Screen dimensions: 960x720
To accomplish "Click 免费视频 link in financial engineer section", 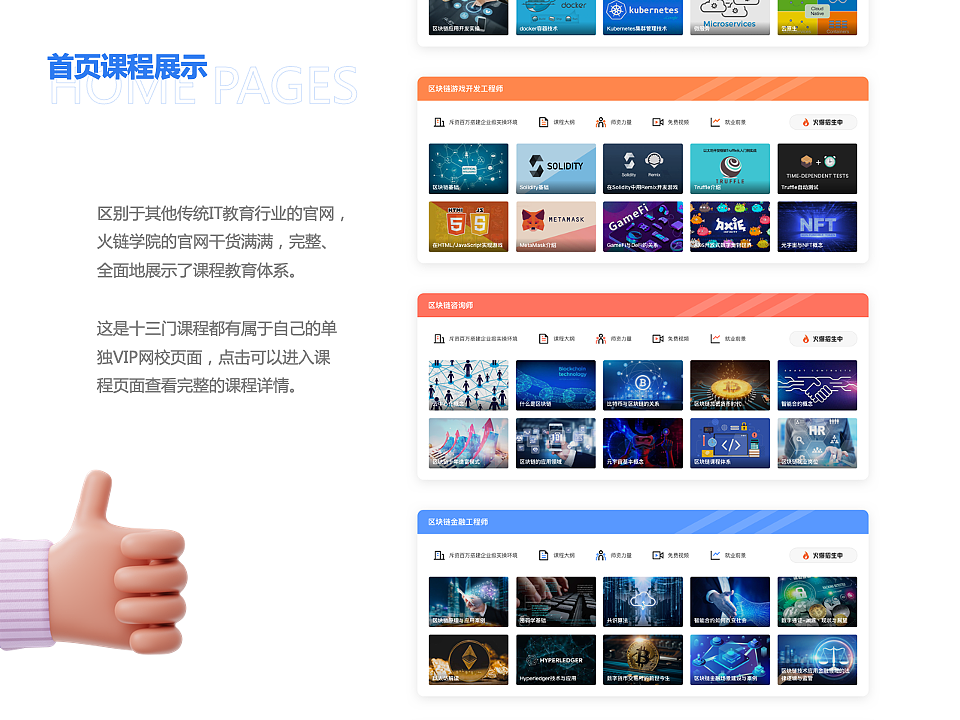I will point(678,555).
